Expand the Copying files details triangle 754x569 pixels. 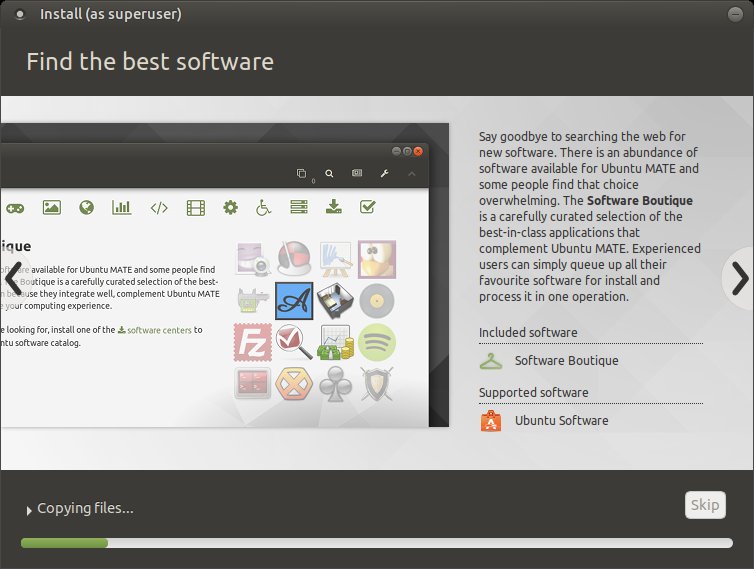click(29, 510)
